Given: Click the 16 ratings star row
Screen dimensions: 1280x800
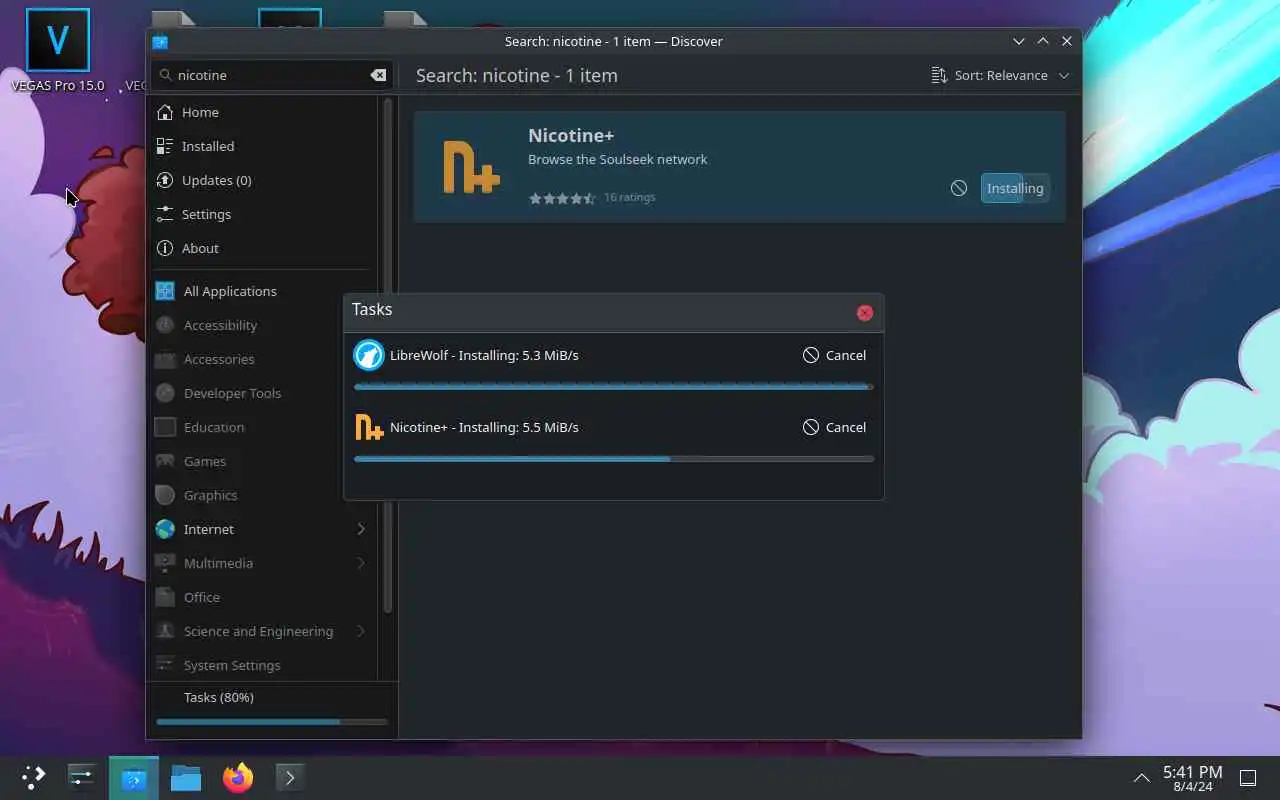Looking at the screenshot, I should click(562, 198).
